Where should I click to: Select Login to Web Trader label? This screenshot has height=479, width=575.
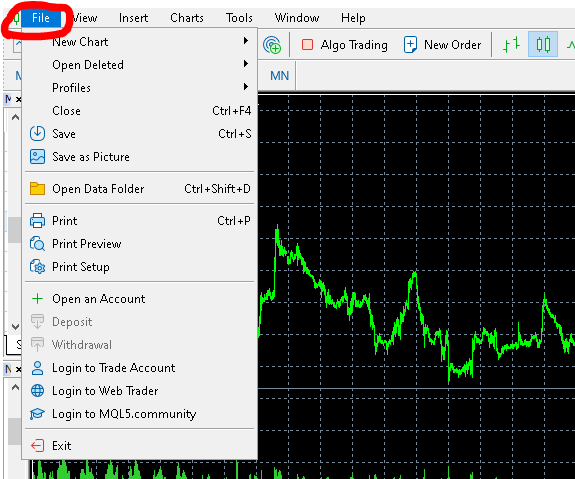pos(105,391)
